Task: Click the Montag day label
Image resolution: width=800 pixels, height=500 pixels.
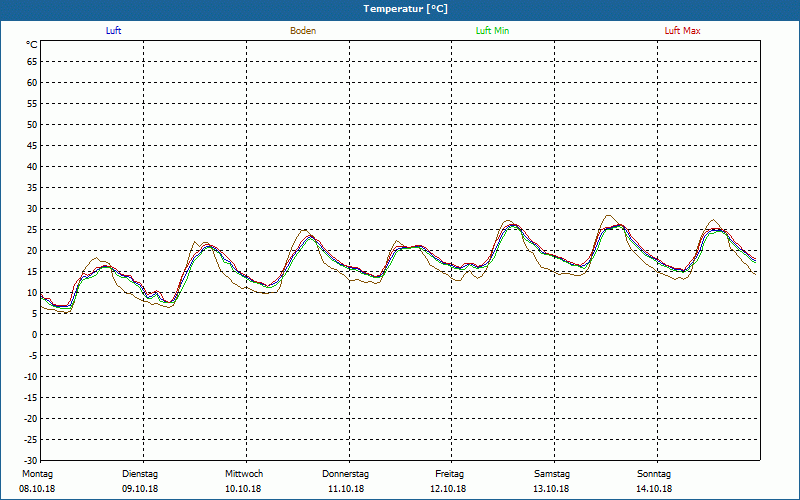Action: (37, 474)
